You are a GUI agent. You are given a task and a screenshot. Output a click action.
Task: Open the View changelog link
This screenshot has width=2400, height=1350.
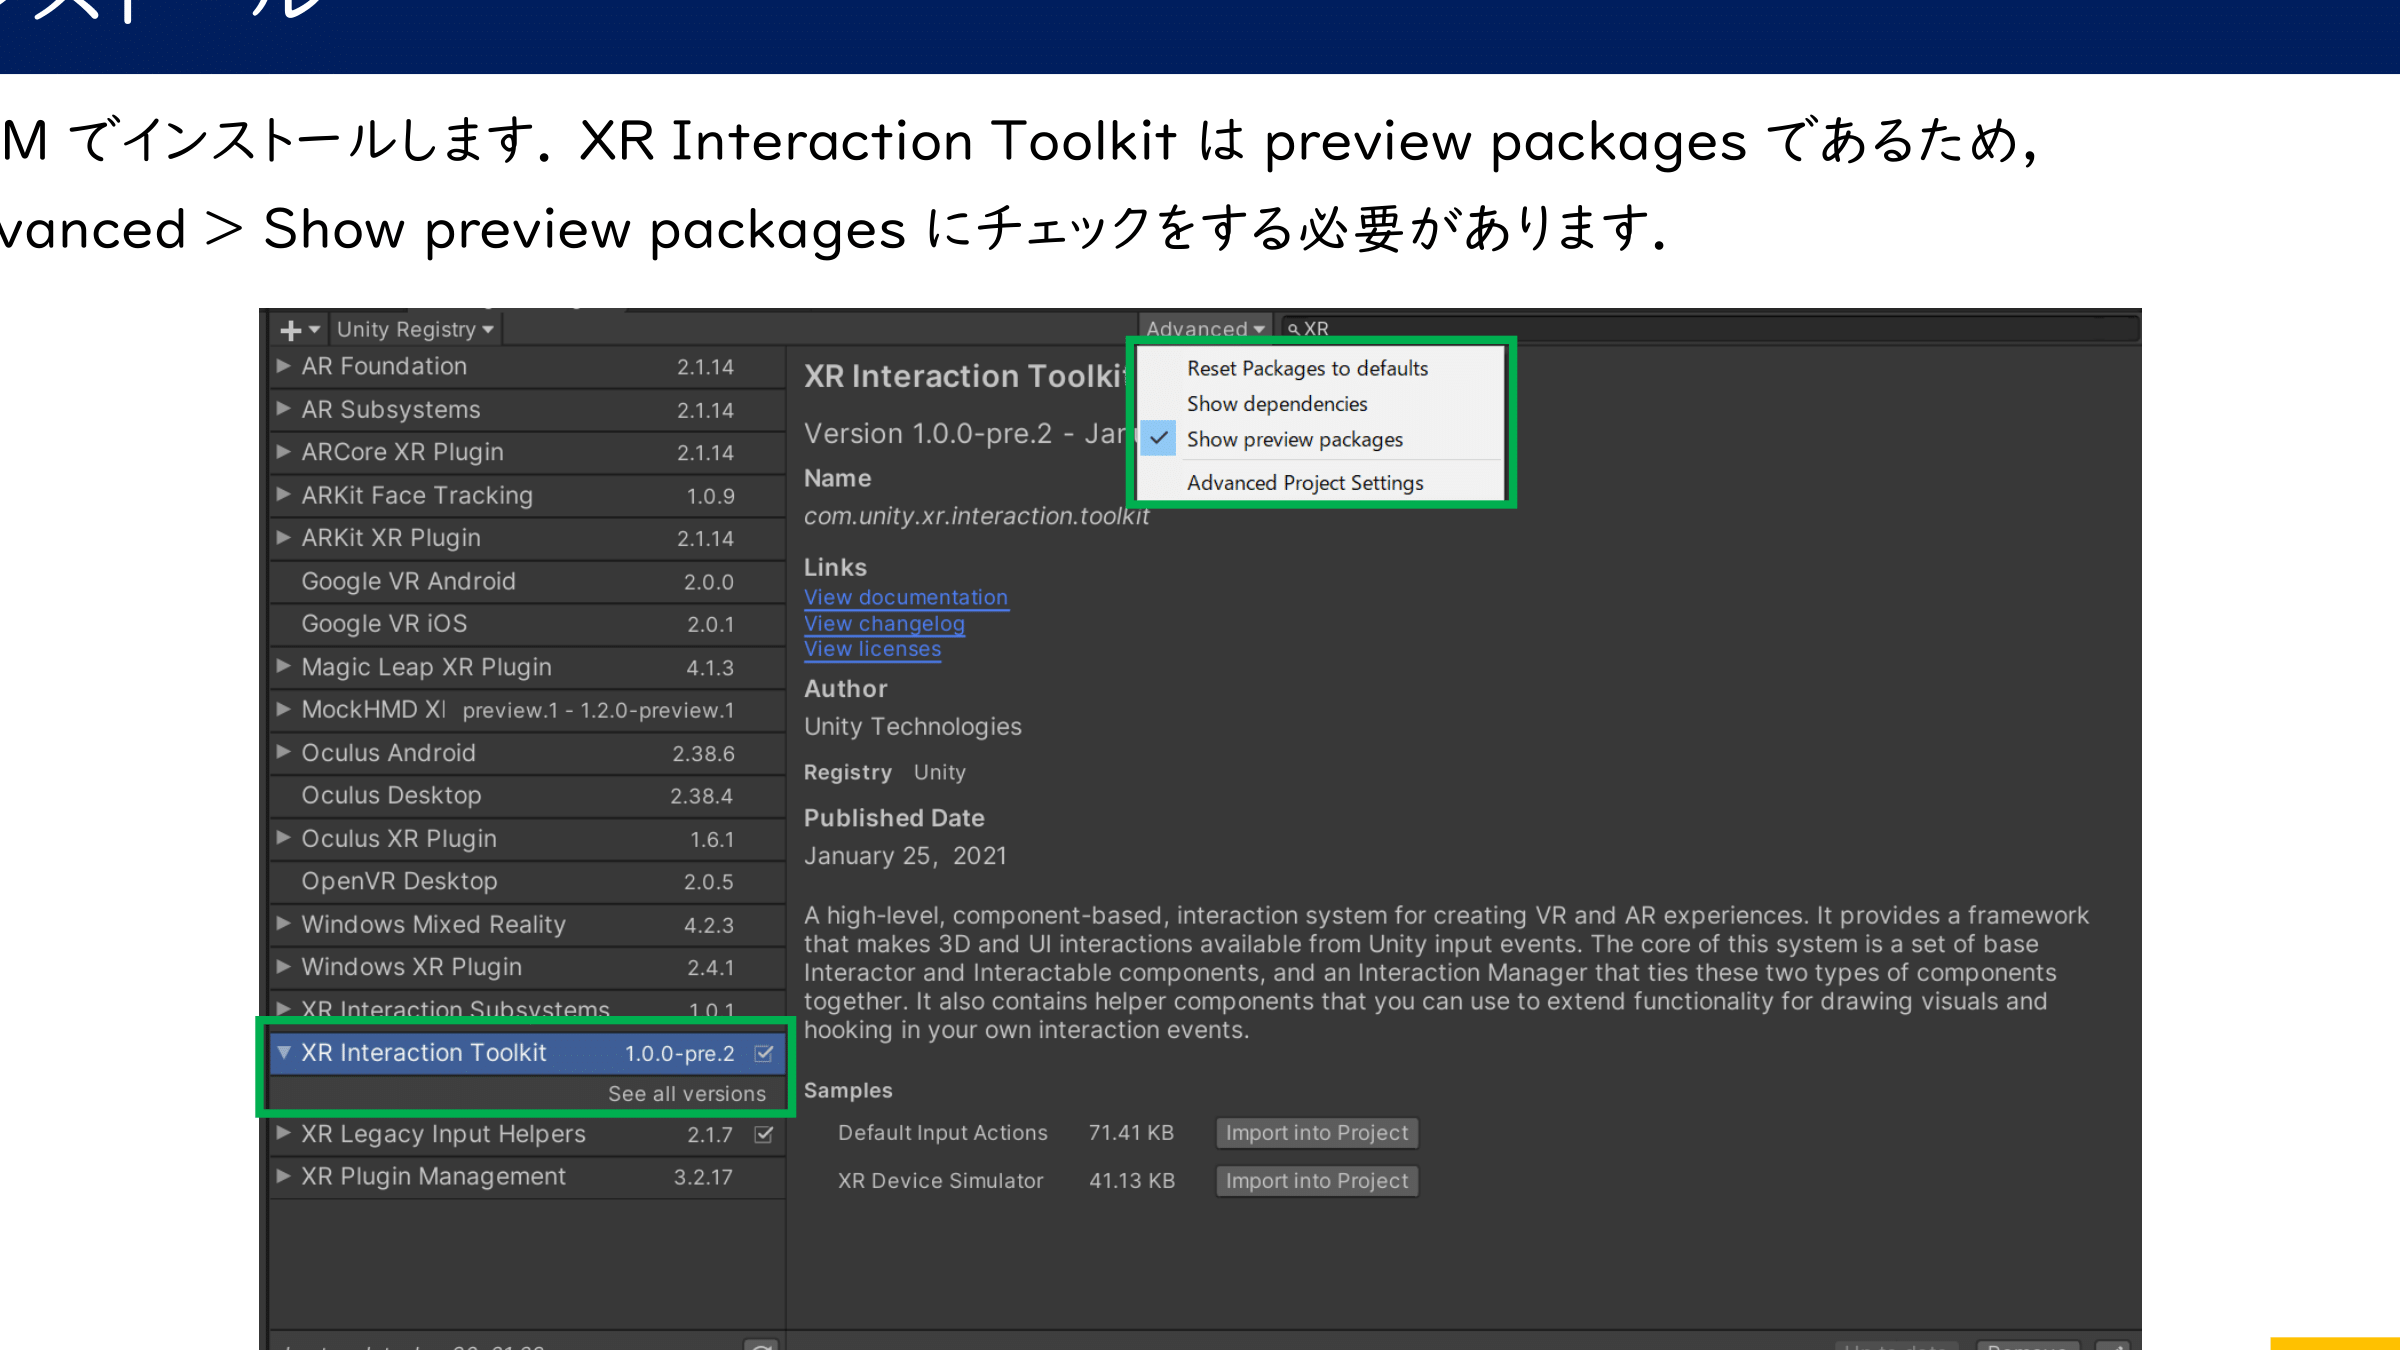click(x=884, y=624)
